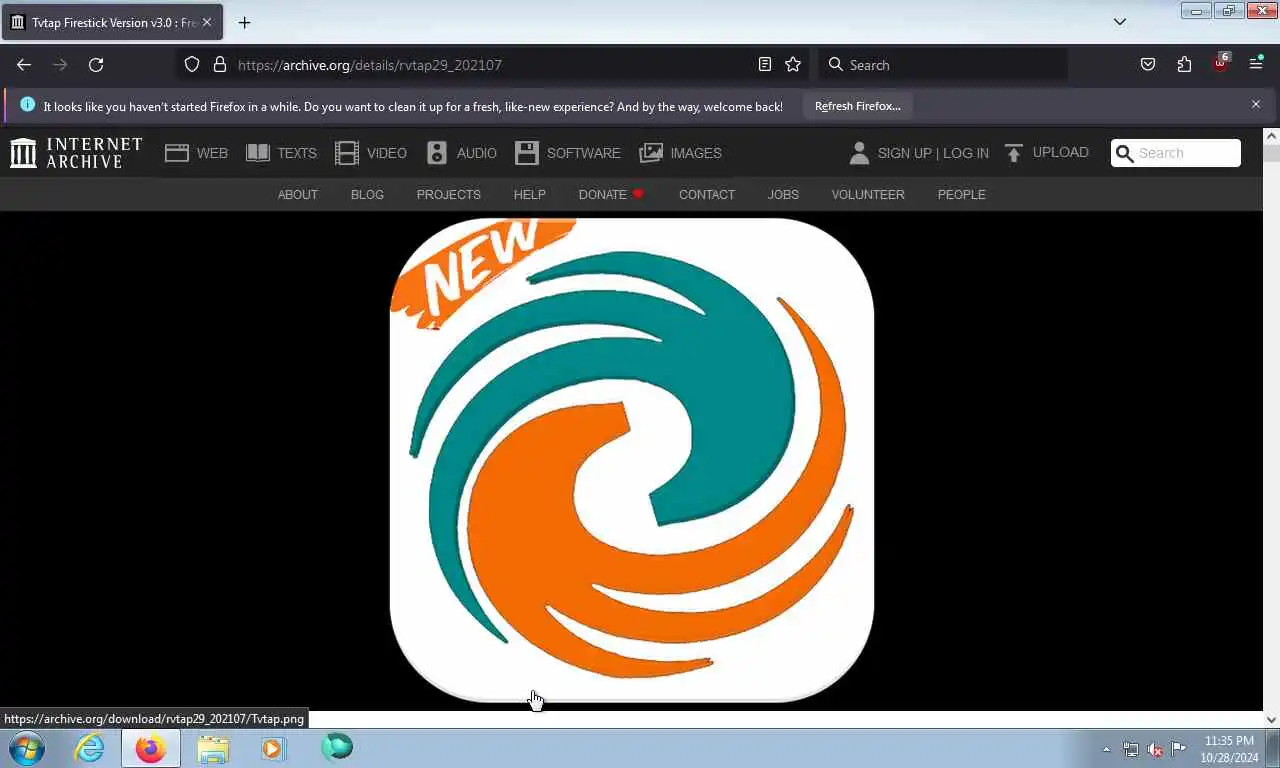Open the Software floppy disk icon

click(527, 153)
